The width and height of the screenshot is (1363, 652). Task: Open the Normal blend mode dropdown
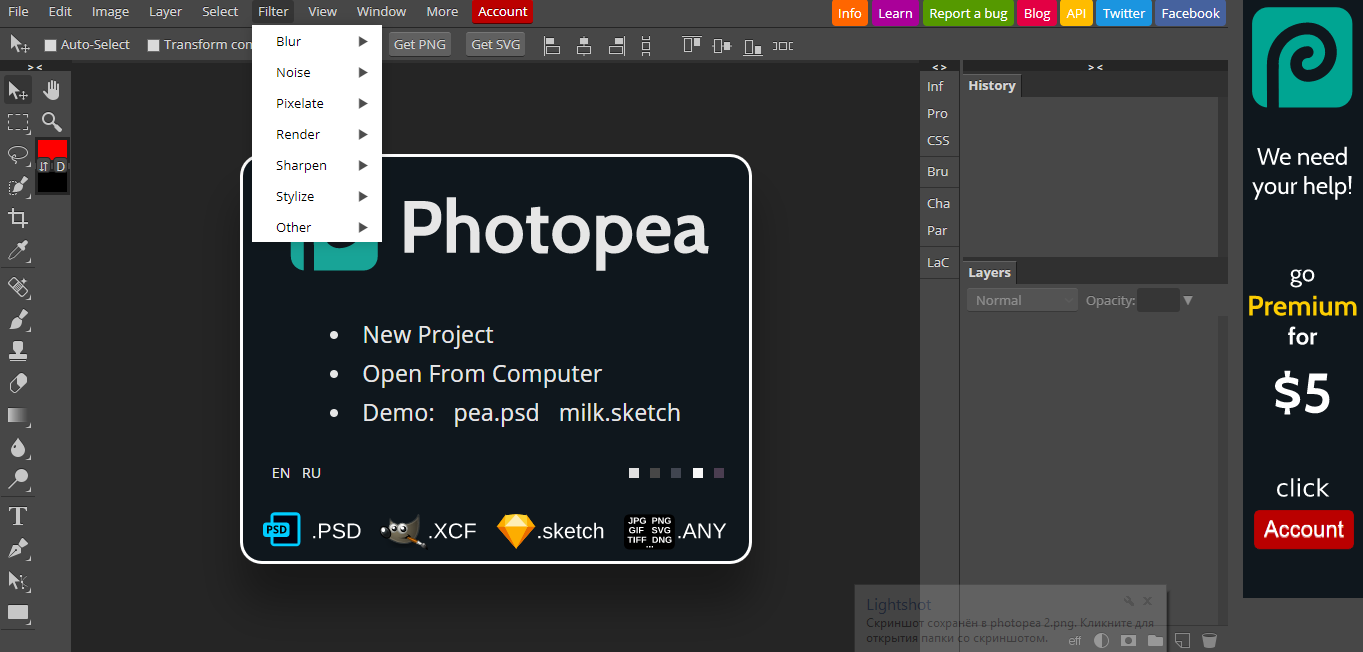pos(1022,300)
